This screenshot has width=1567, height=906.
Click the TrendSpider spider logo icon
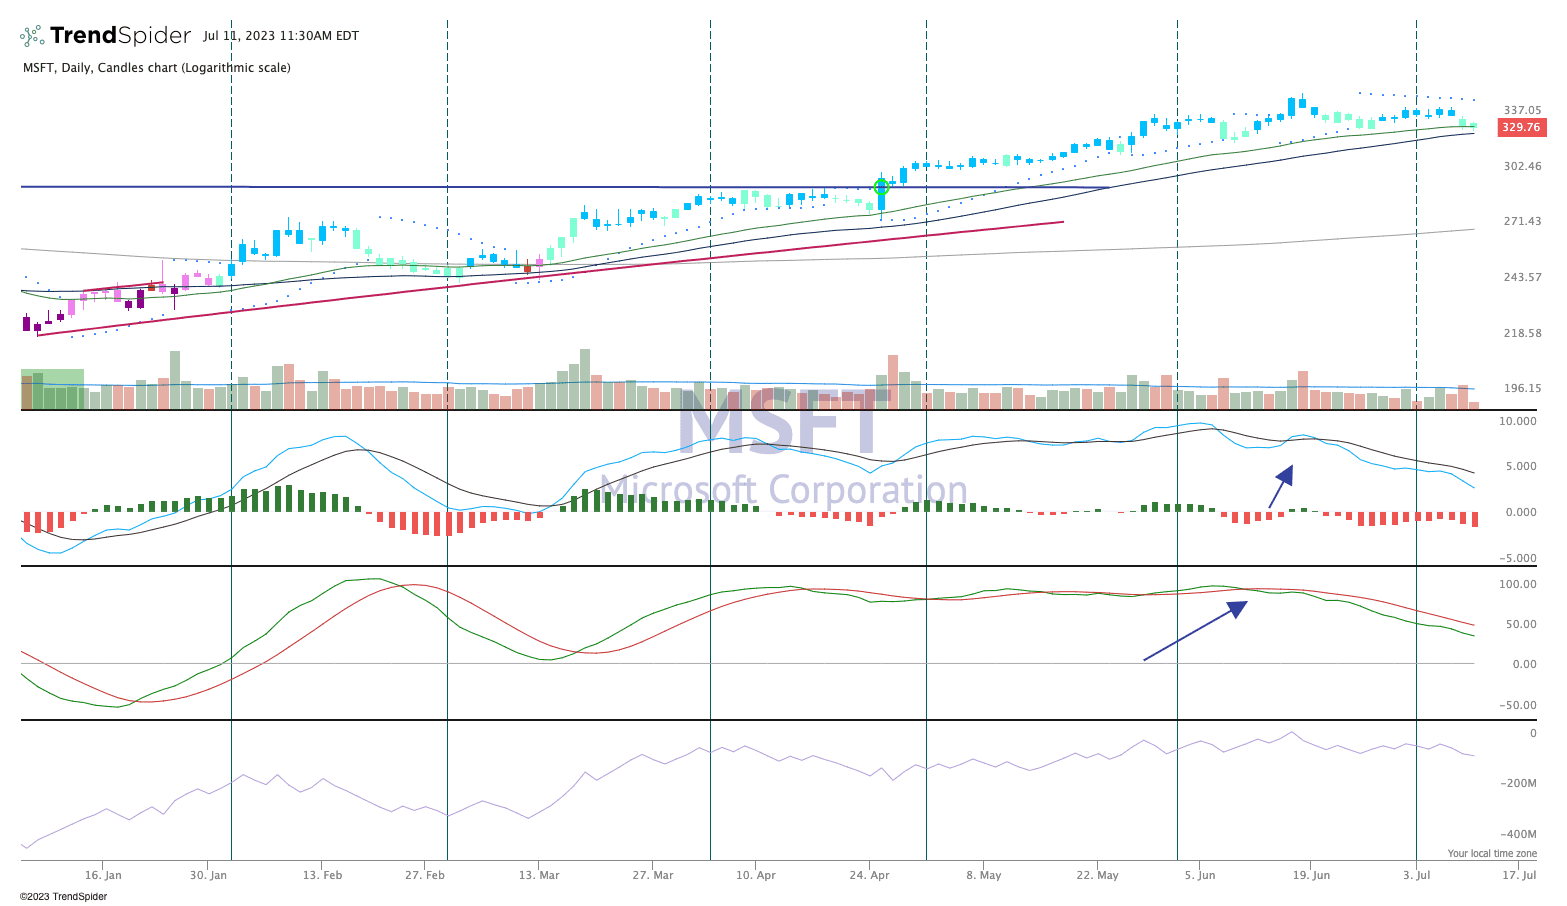click(32, 36)
